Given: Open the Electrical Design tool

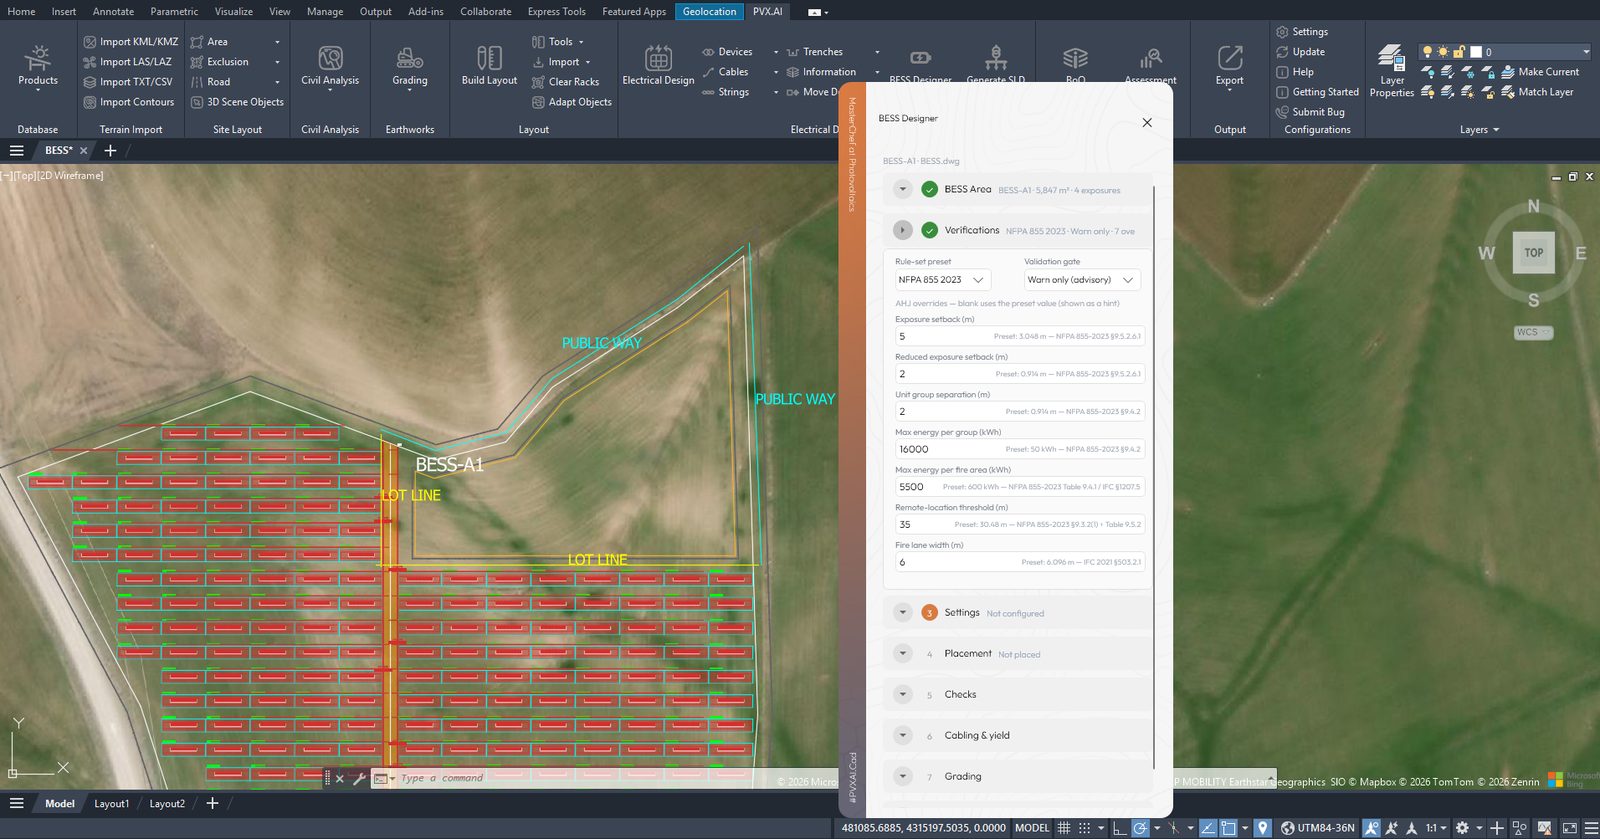Looking at the screenshot, I should (x=658, y=66).
